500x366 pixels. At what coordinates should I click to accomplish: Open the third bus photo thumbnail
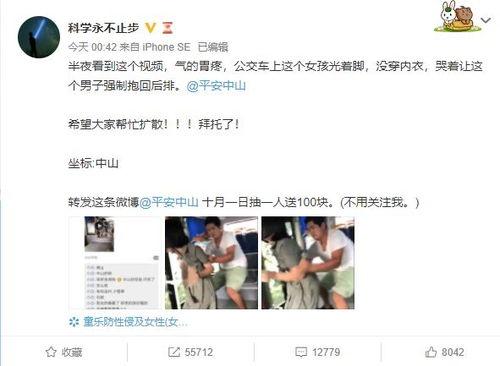tap(308, 263)
